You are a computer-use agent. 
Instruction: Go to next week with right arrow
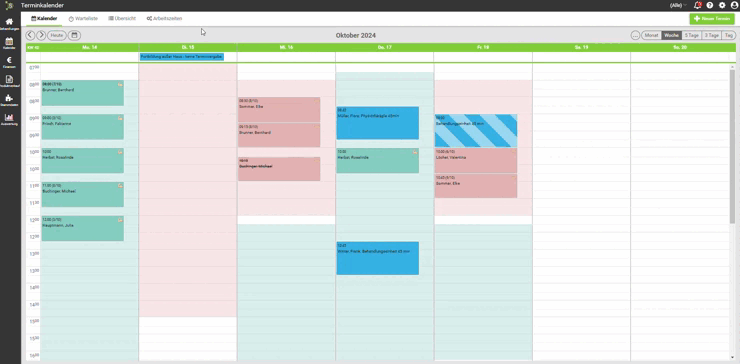41,35
